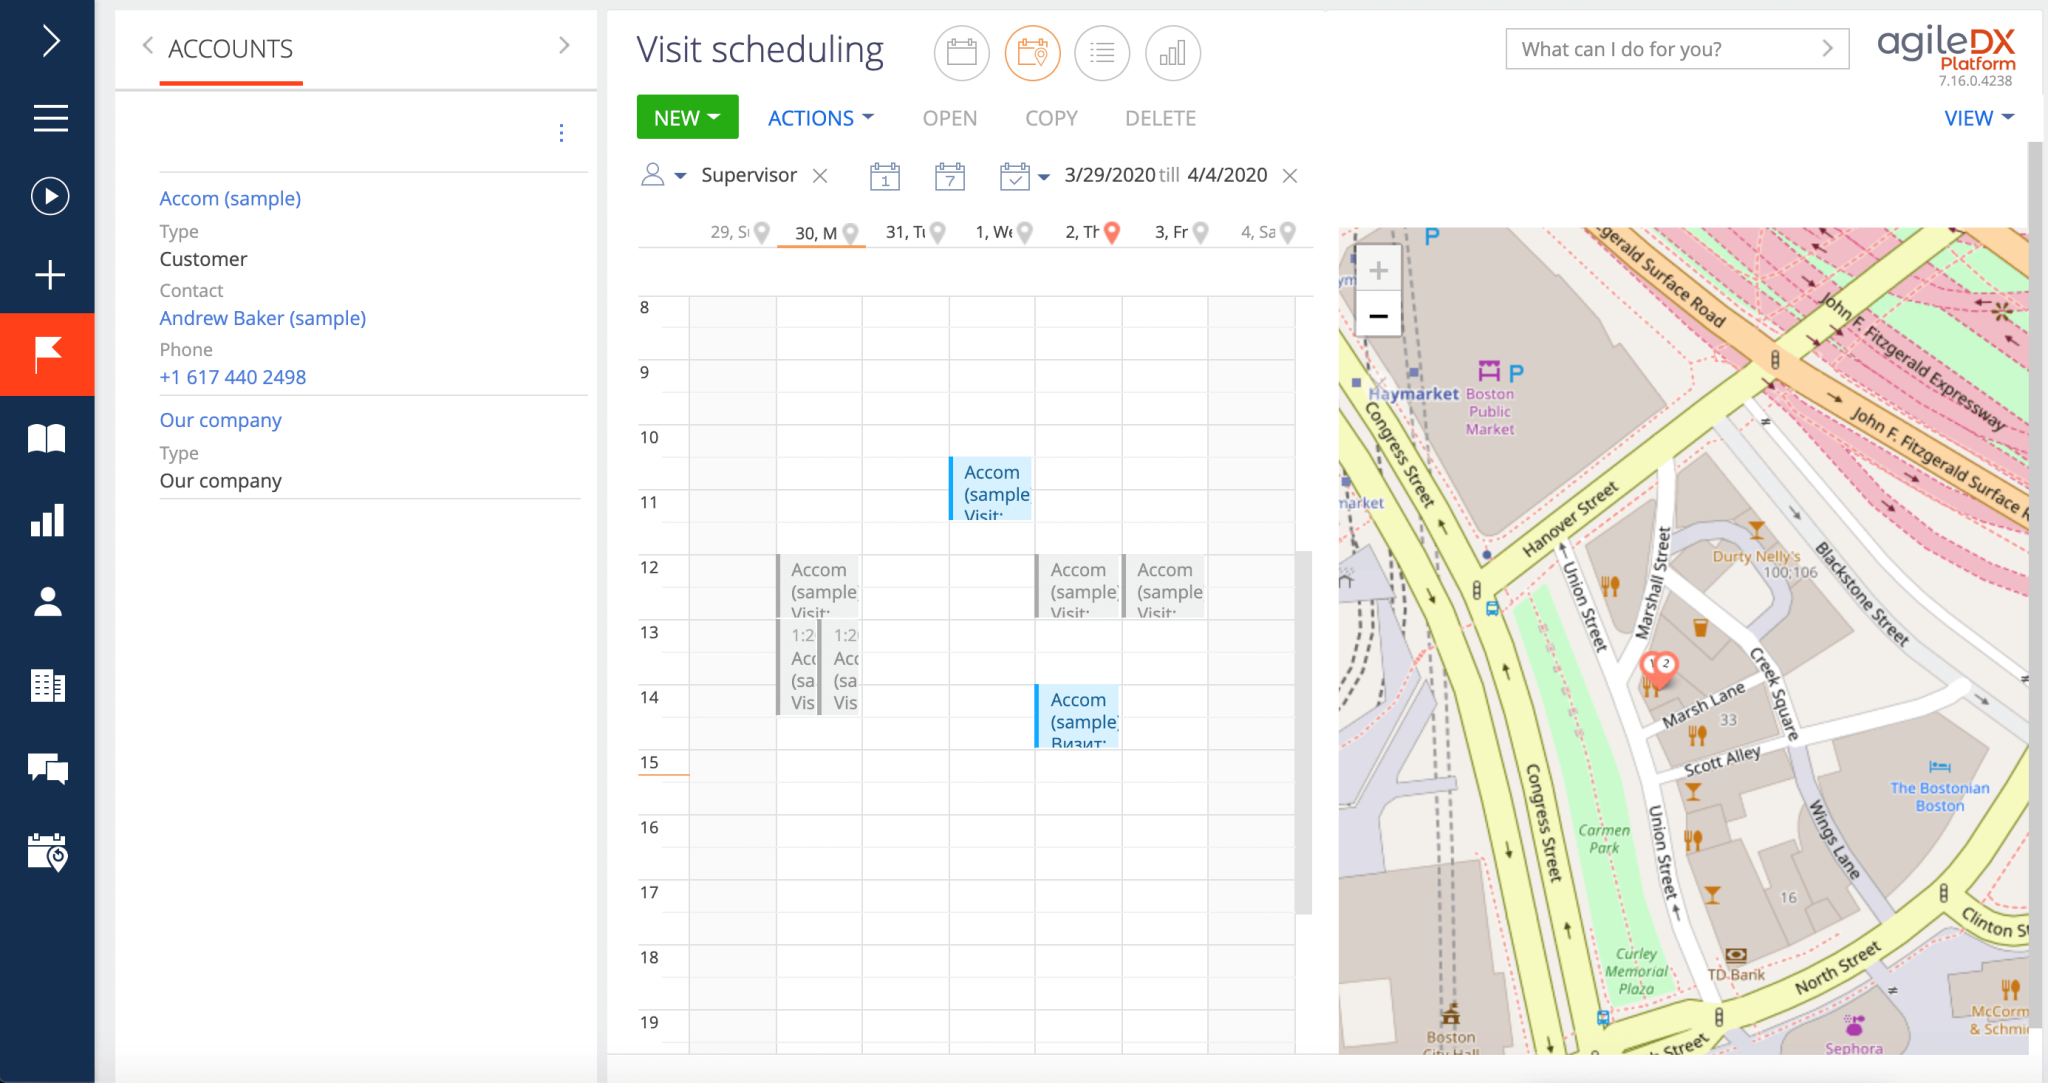Open the ACTIONS dropdown menu
Image resolution: width=2048 pixels, height=1083 pixels.
pos(820,118)
